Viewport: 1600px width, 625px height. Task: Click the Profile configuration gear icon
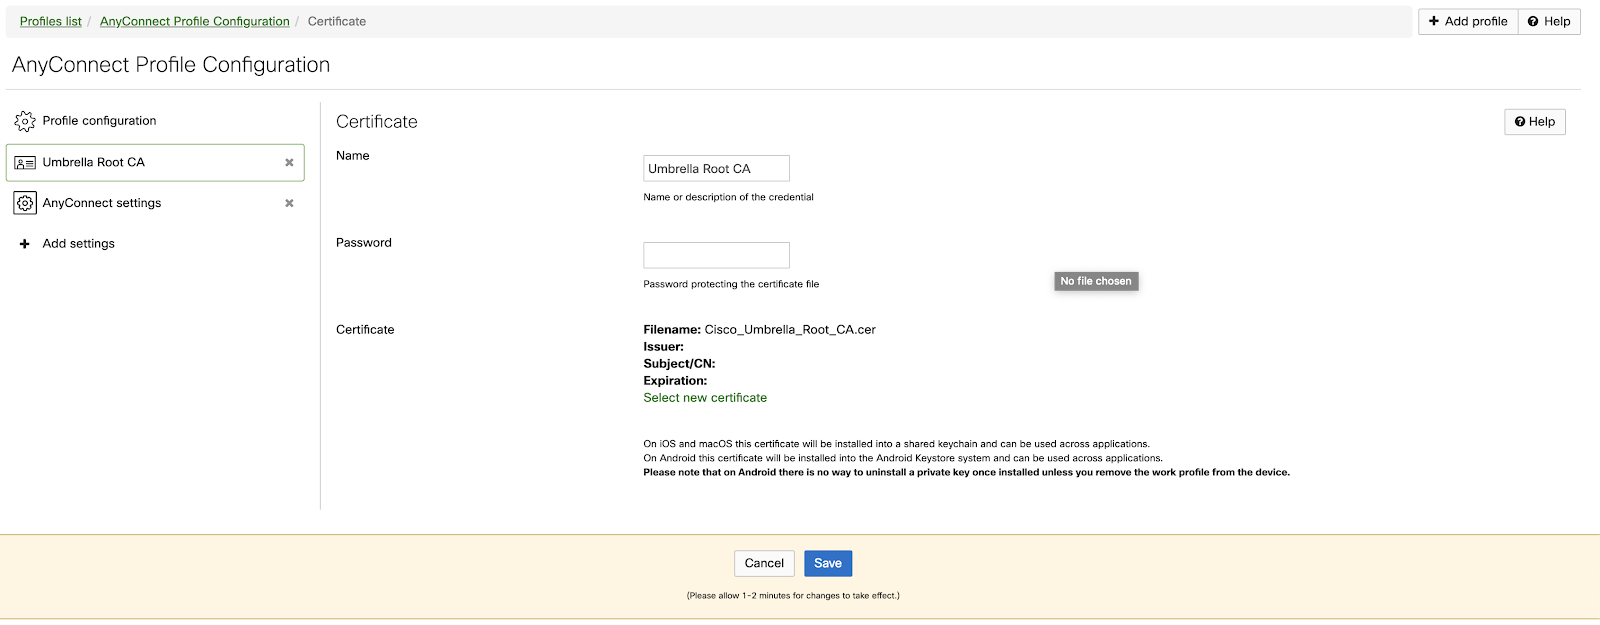point(25,121)
